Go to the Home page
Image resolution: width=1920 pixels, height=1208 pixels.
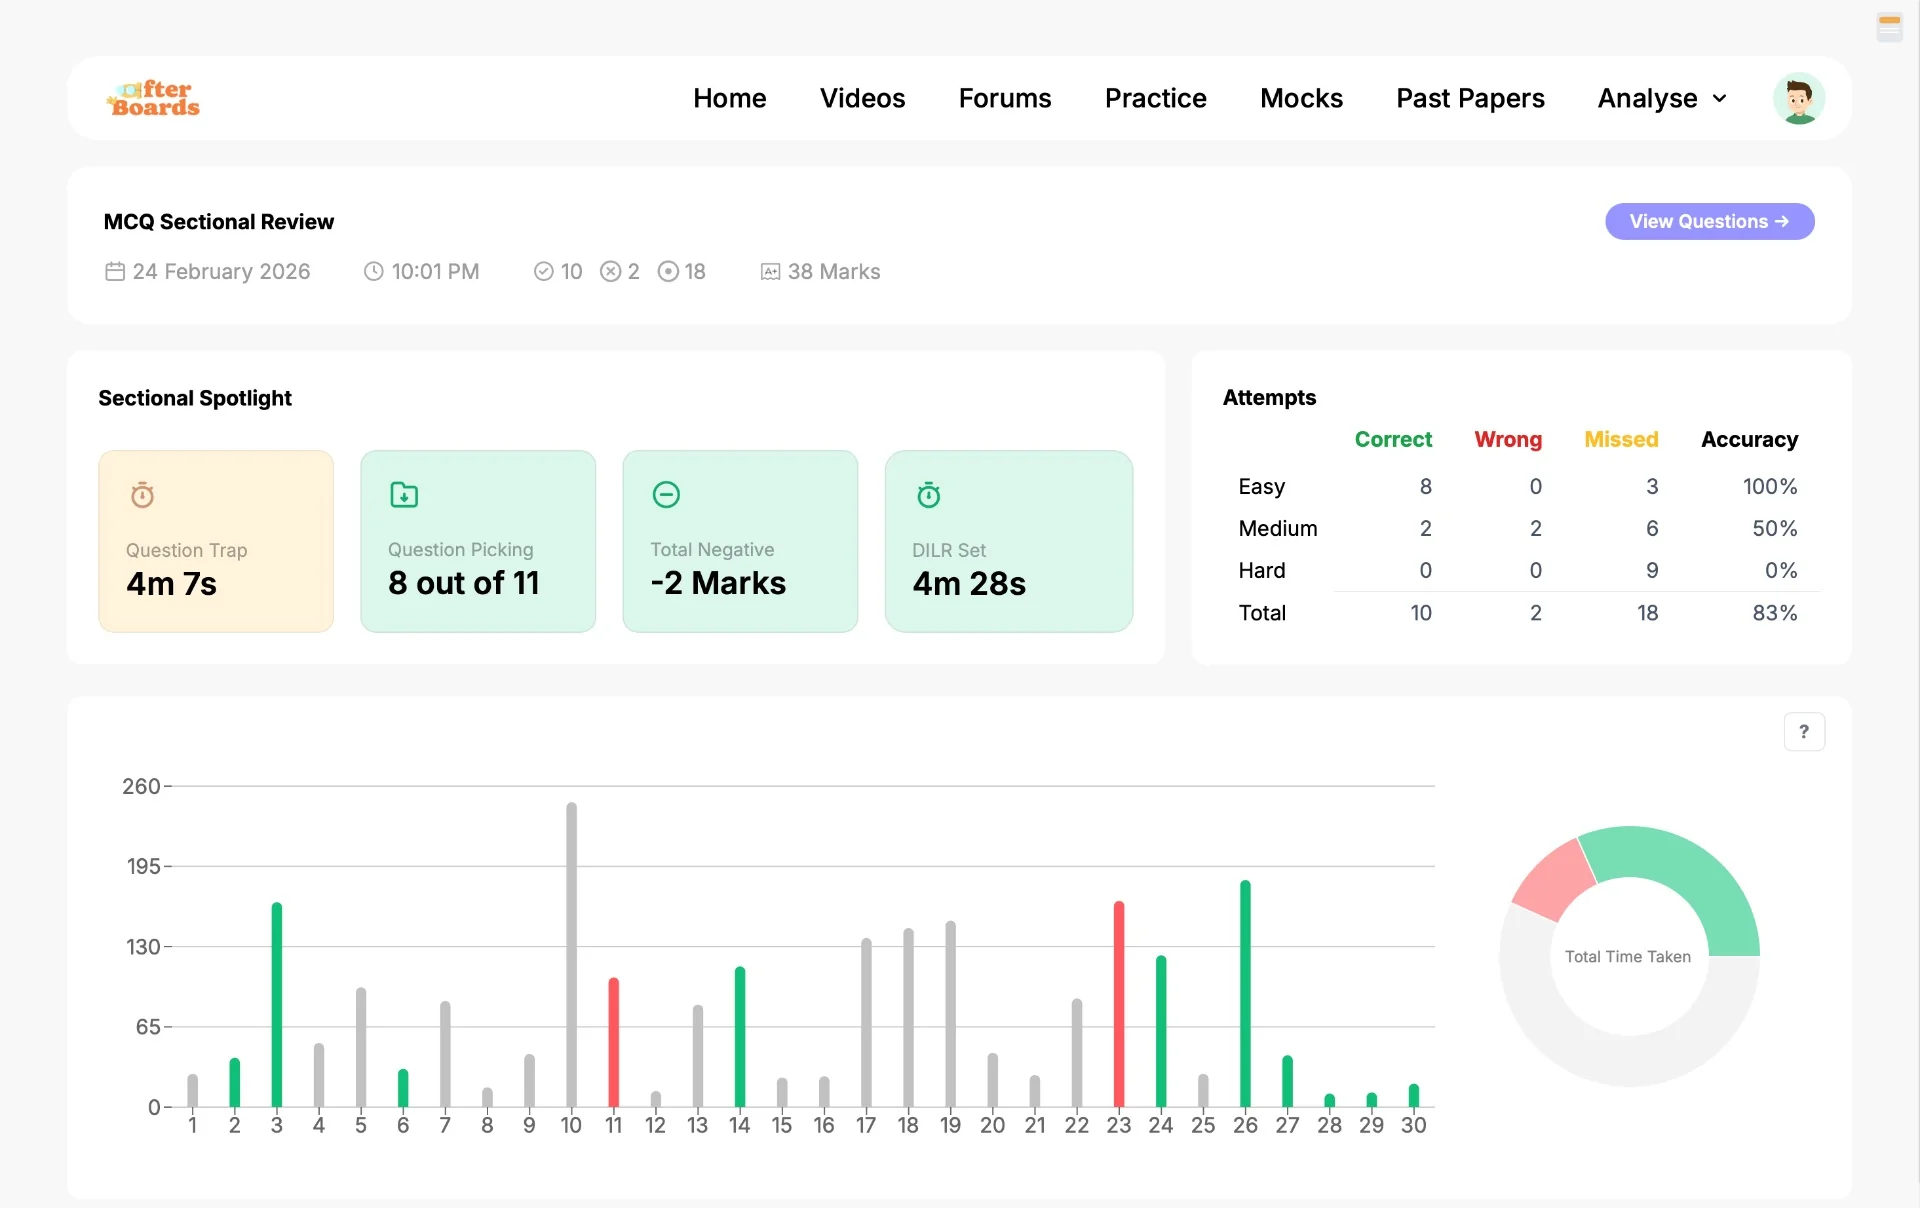pyautogui.click(x=729, y=98)
